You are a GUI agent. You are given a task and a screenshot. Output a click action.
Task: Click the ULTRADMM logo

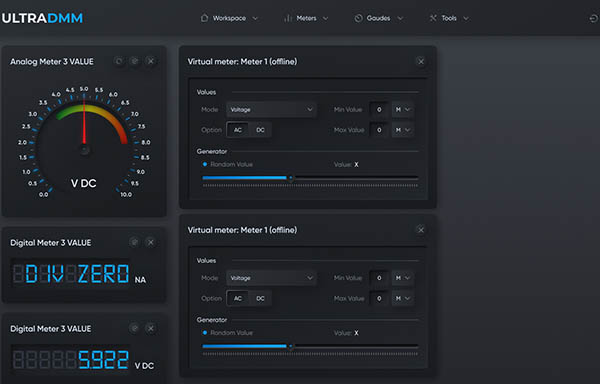42,18
